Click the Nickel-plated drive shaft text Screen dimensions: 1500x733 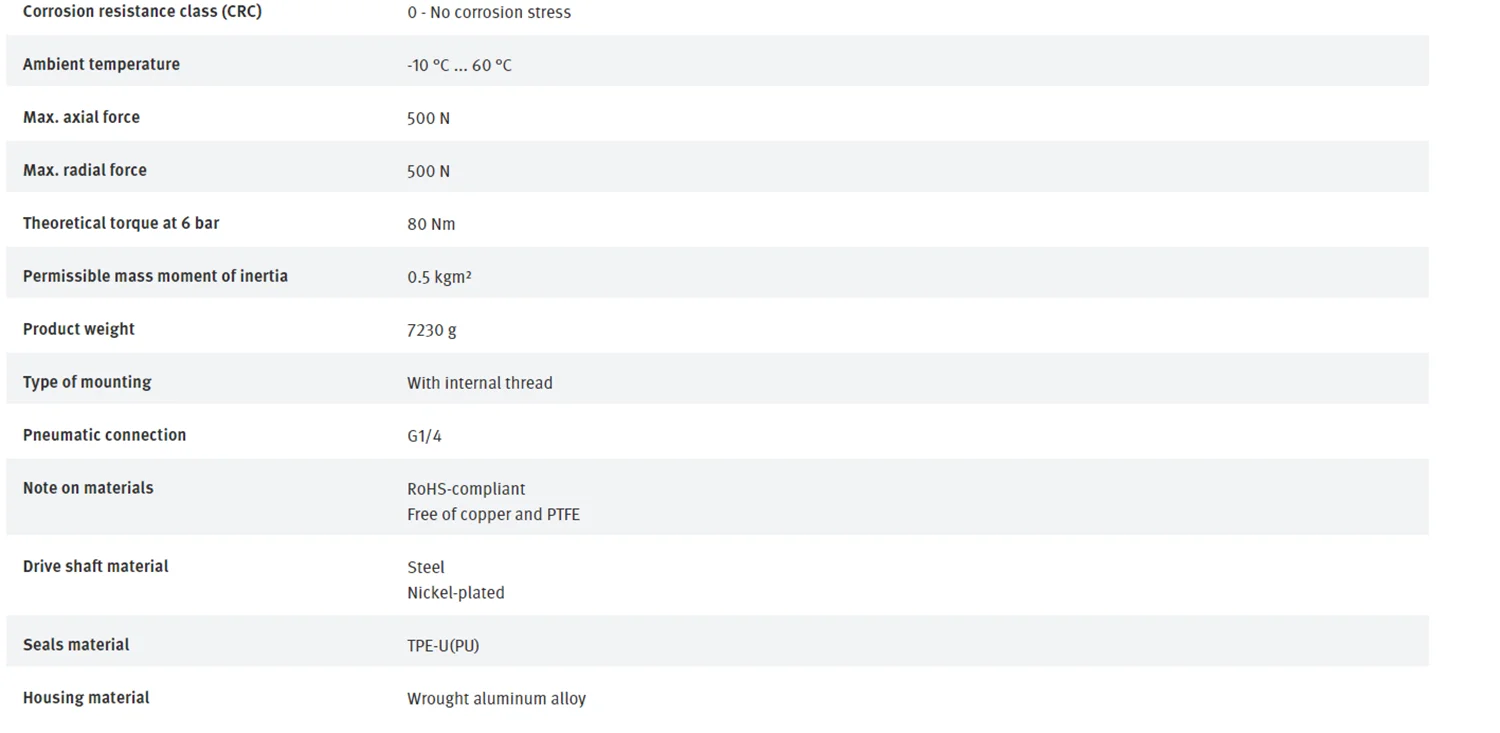click(x=456, y=593)
